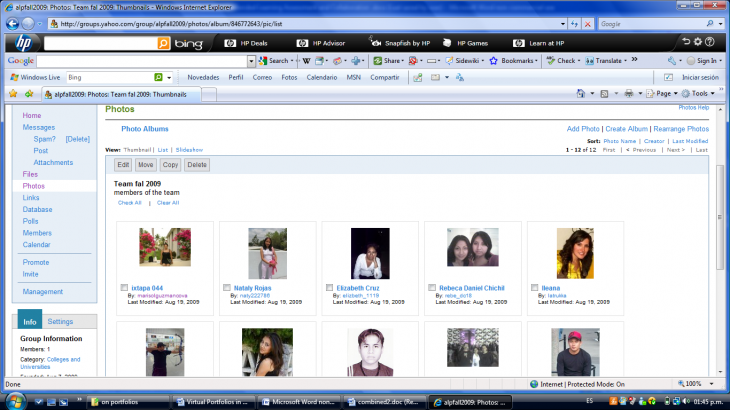Screen dimensions: 730x410
Task: Open the Slideshow view link
Action: tap(189, 150)
